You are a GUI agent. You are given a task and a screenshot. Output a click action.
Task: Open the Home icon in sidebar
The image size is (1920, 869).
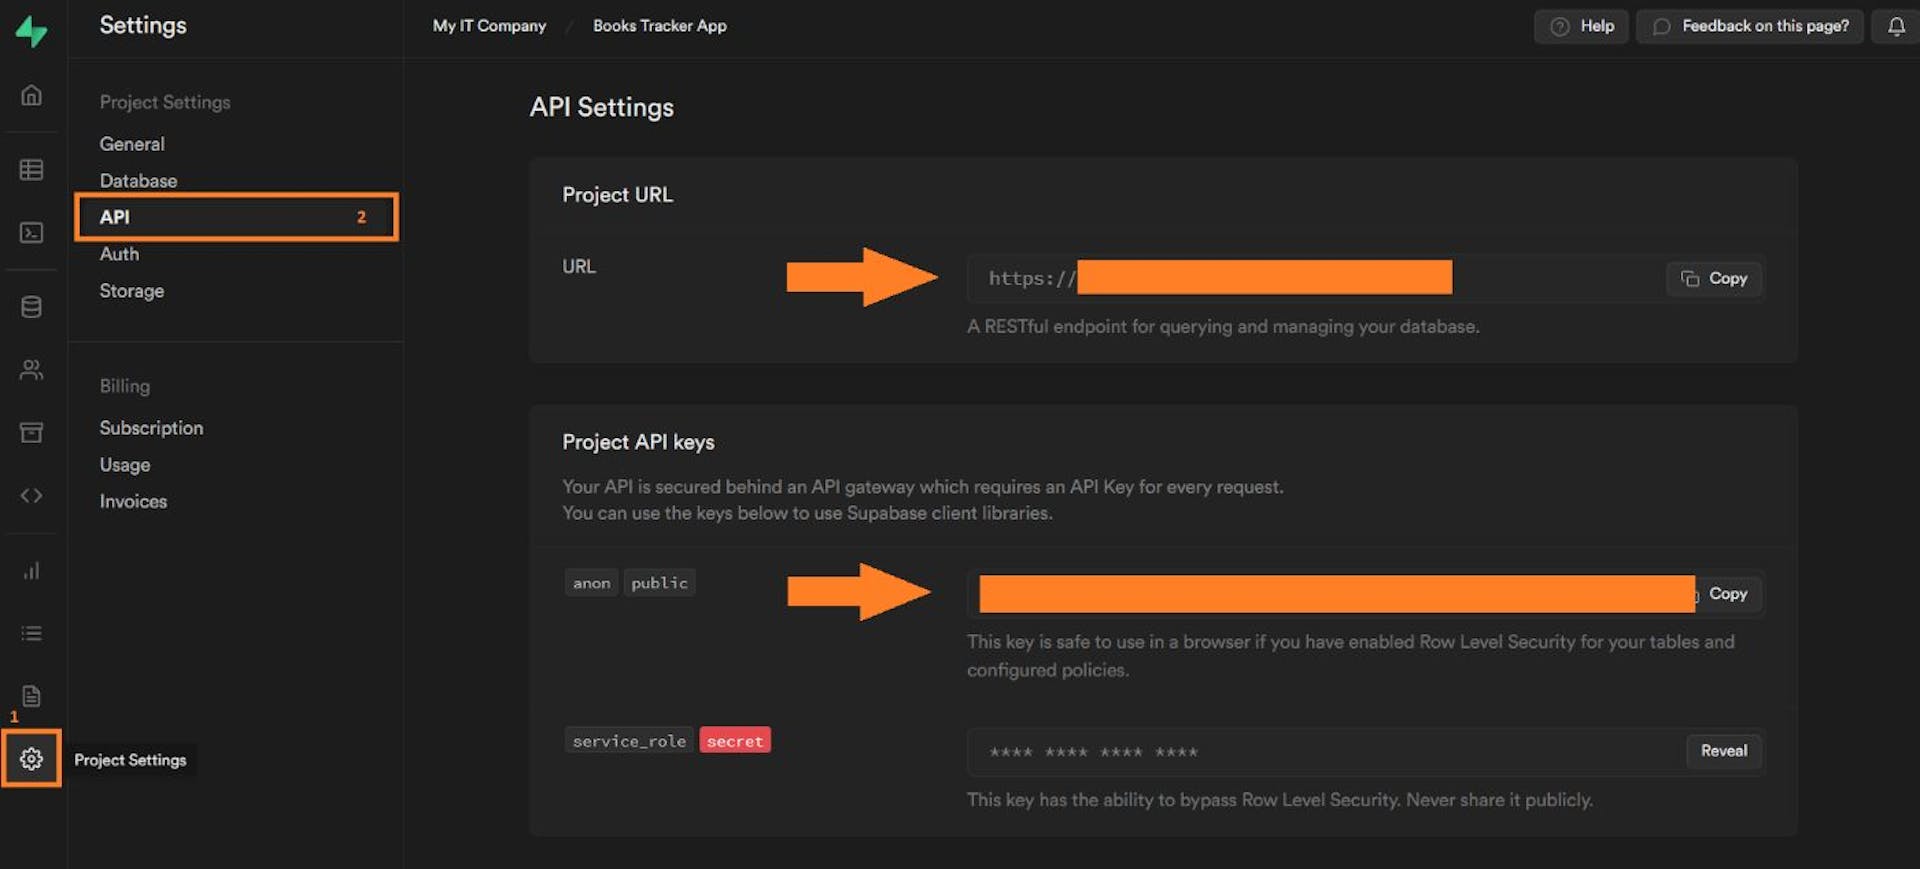32,95
